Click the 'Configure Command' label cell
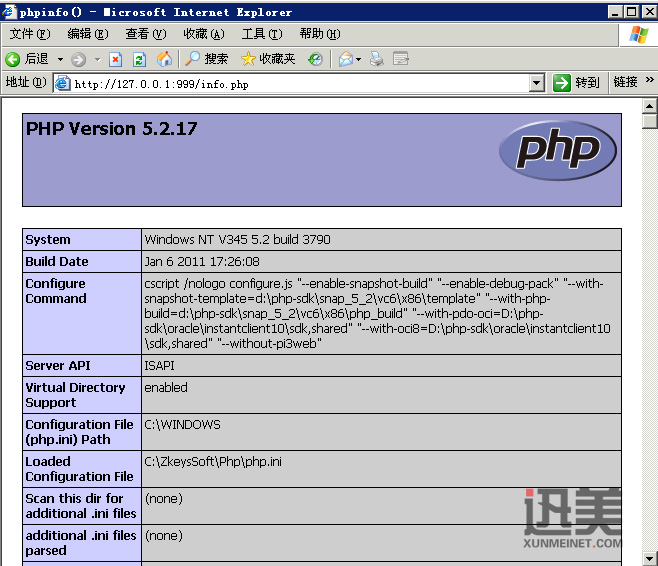The image size is (658, 566). pyautogui.click(x=82, y=313)
